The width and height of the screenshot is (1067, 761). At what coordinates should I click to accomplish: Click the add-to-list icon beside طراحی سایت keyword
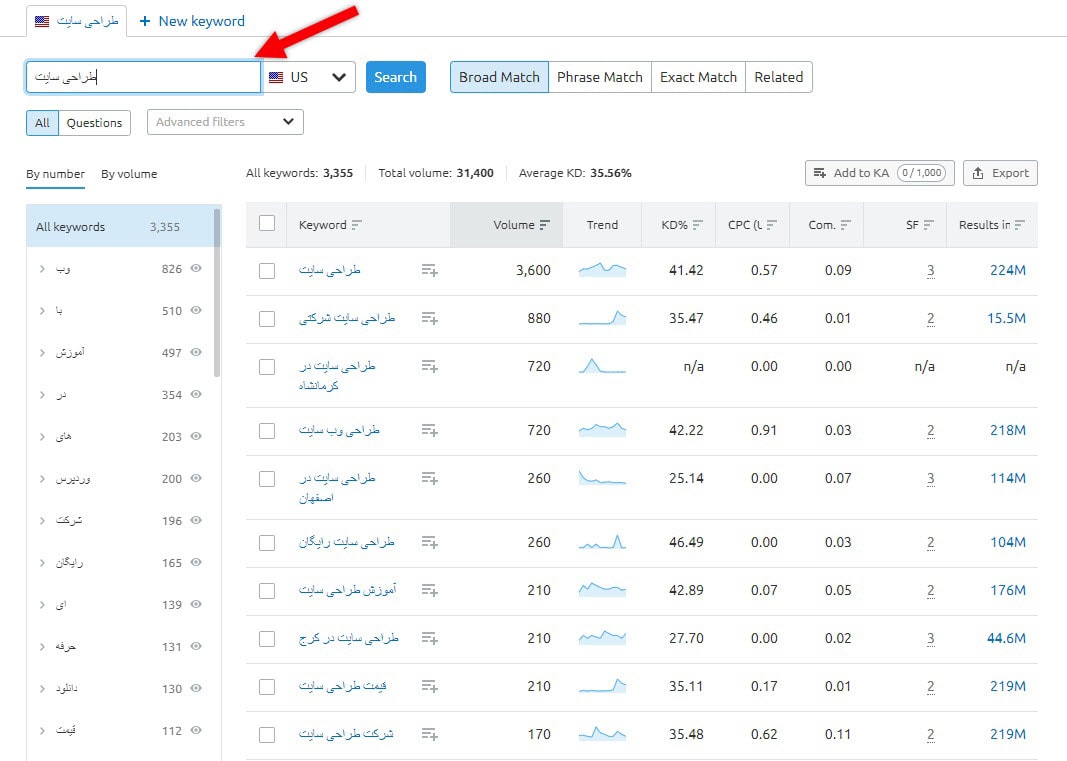coord(430,271)
